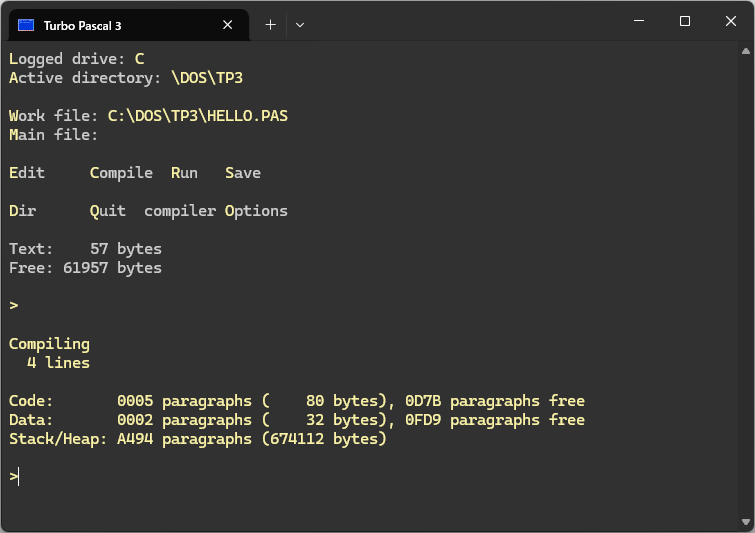755x533 pixels.
Task: Close the Turbo Pascal 3 tab
Action: [x=230, y=25]
